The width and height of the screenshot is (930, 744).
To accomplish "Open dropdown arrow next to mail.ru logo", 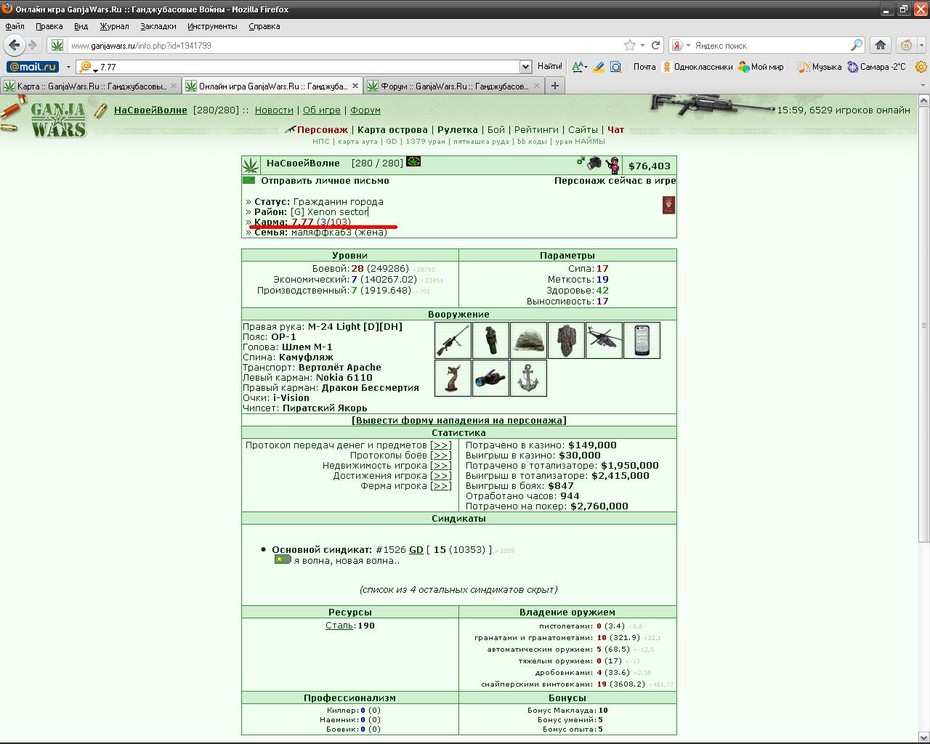I will tap(68, 66).
